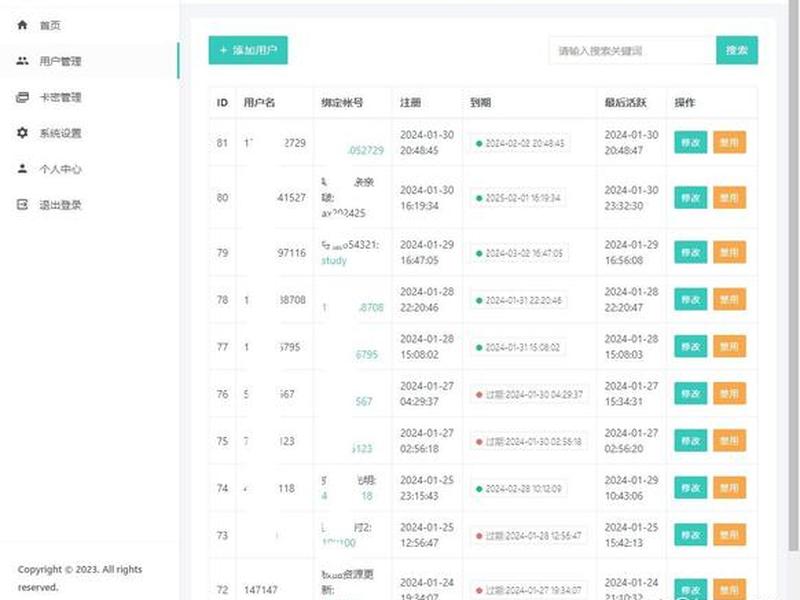Click the expiry tag 2024-02-28 10:12:09

tap(518, 489)
